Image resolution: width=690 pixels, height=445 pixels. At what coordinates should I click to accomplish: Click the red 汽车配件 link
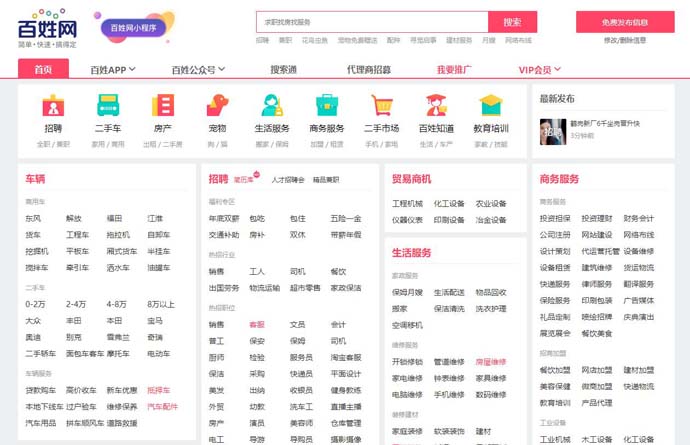click(162, 407)
